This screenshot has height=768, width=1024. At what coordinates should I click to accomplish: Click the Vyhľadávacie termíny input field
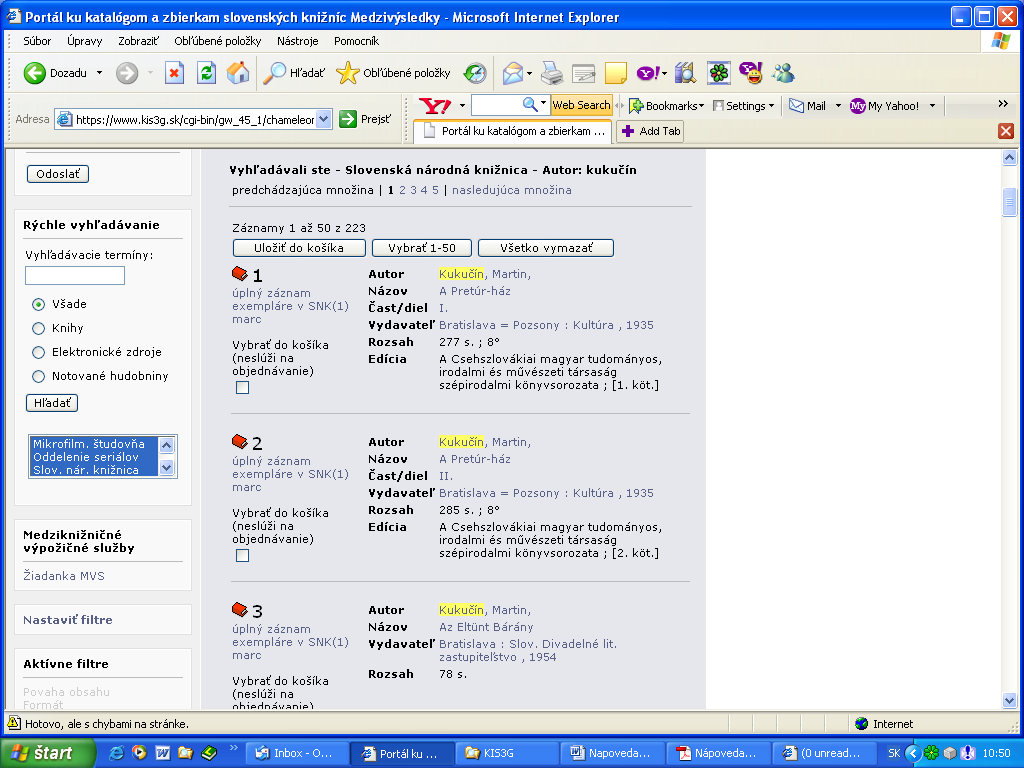click(x=75, y=275)
